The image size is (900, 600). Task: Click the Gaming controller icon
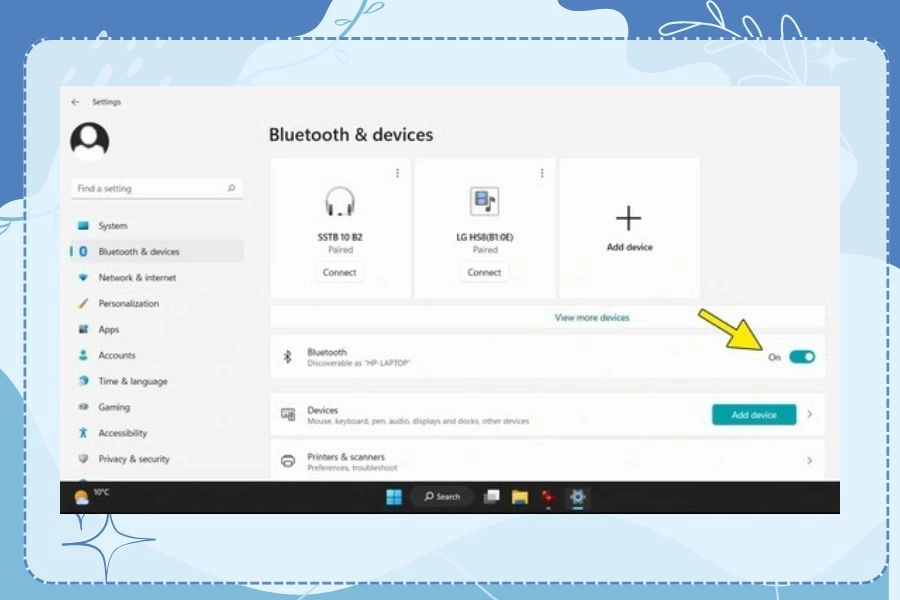pyautogui.click(x=83, y=407)
